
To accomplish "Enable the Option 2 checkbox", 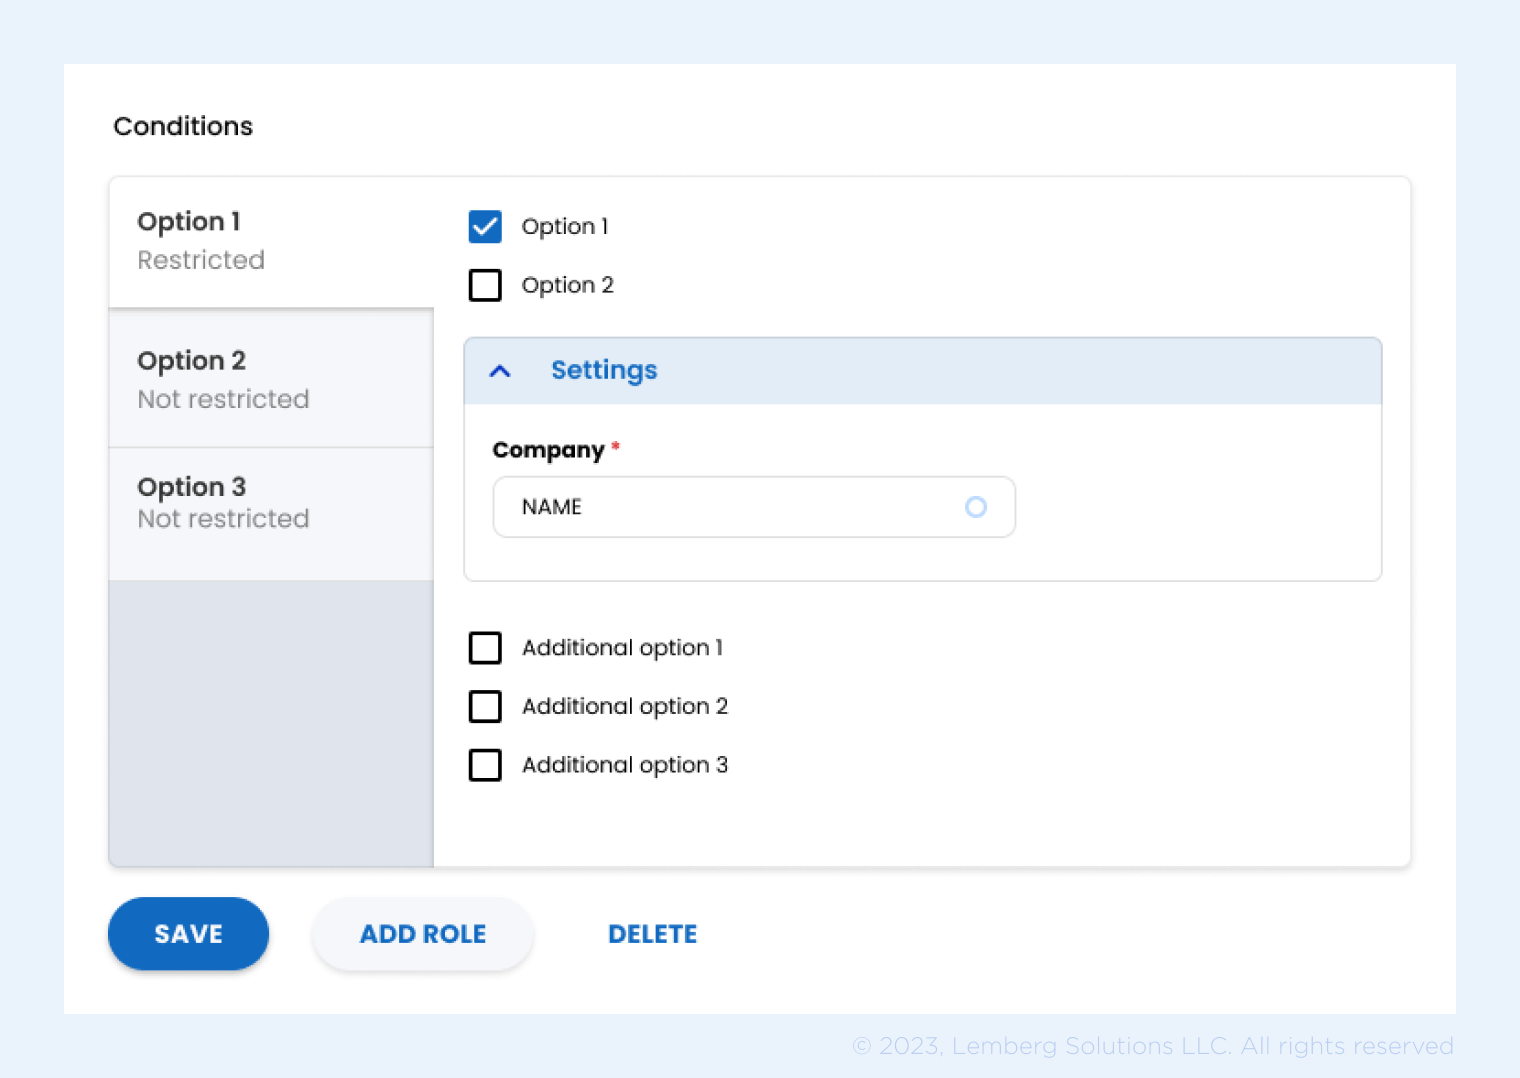I will click(485, 285).
